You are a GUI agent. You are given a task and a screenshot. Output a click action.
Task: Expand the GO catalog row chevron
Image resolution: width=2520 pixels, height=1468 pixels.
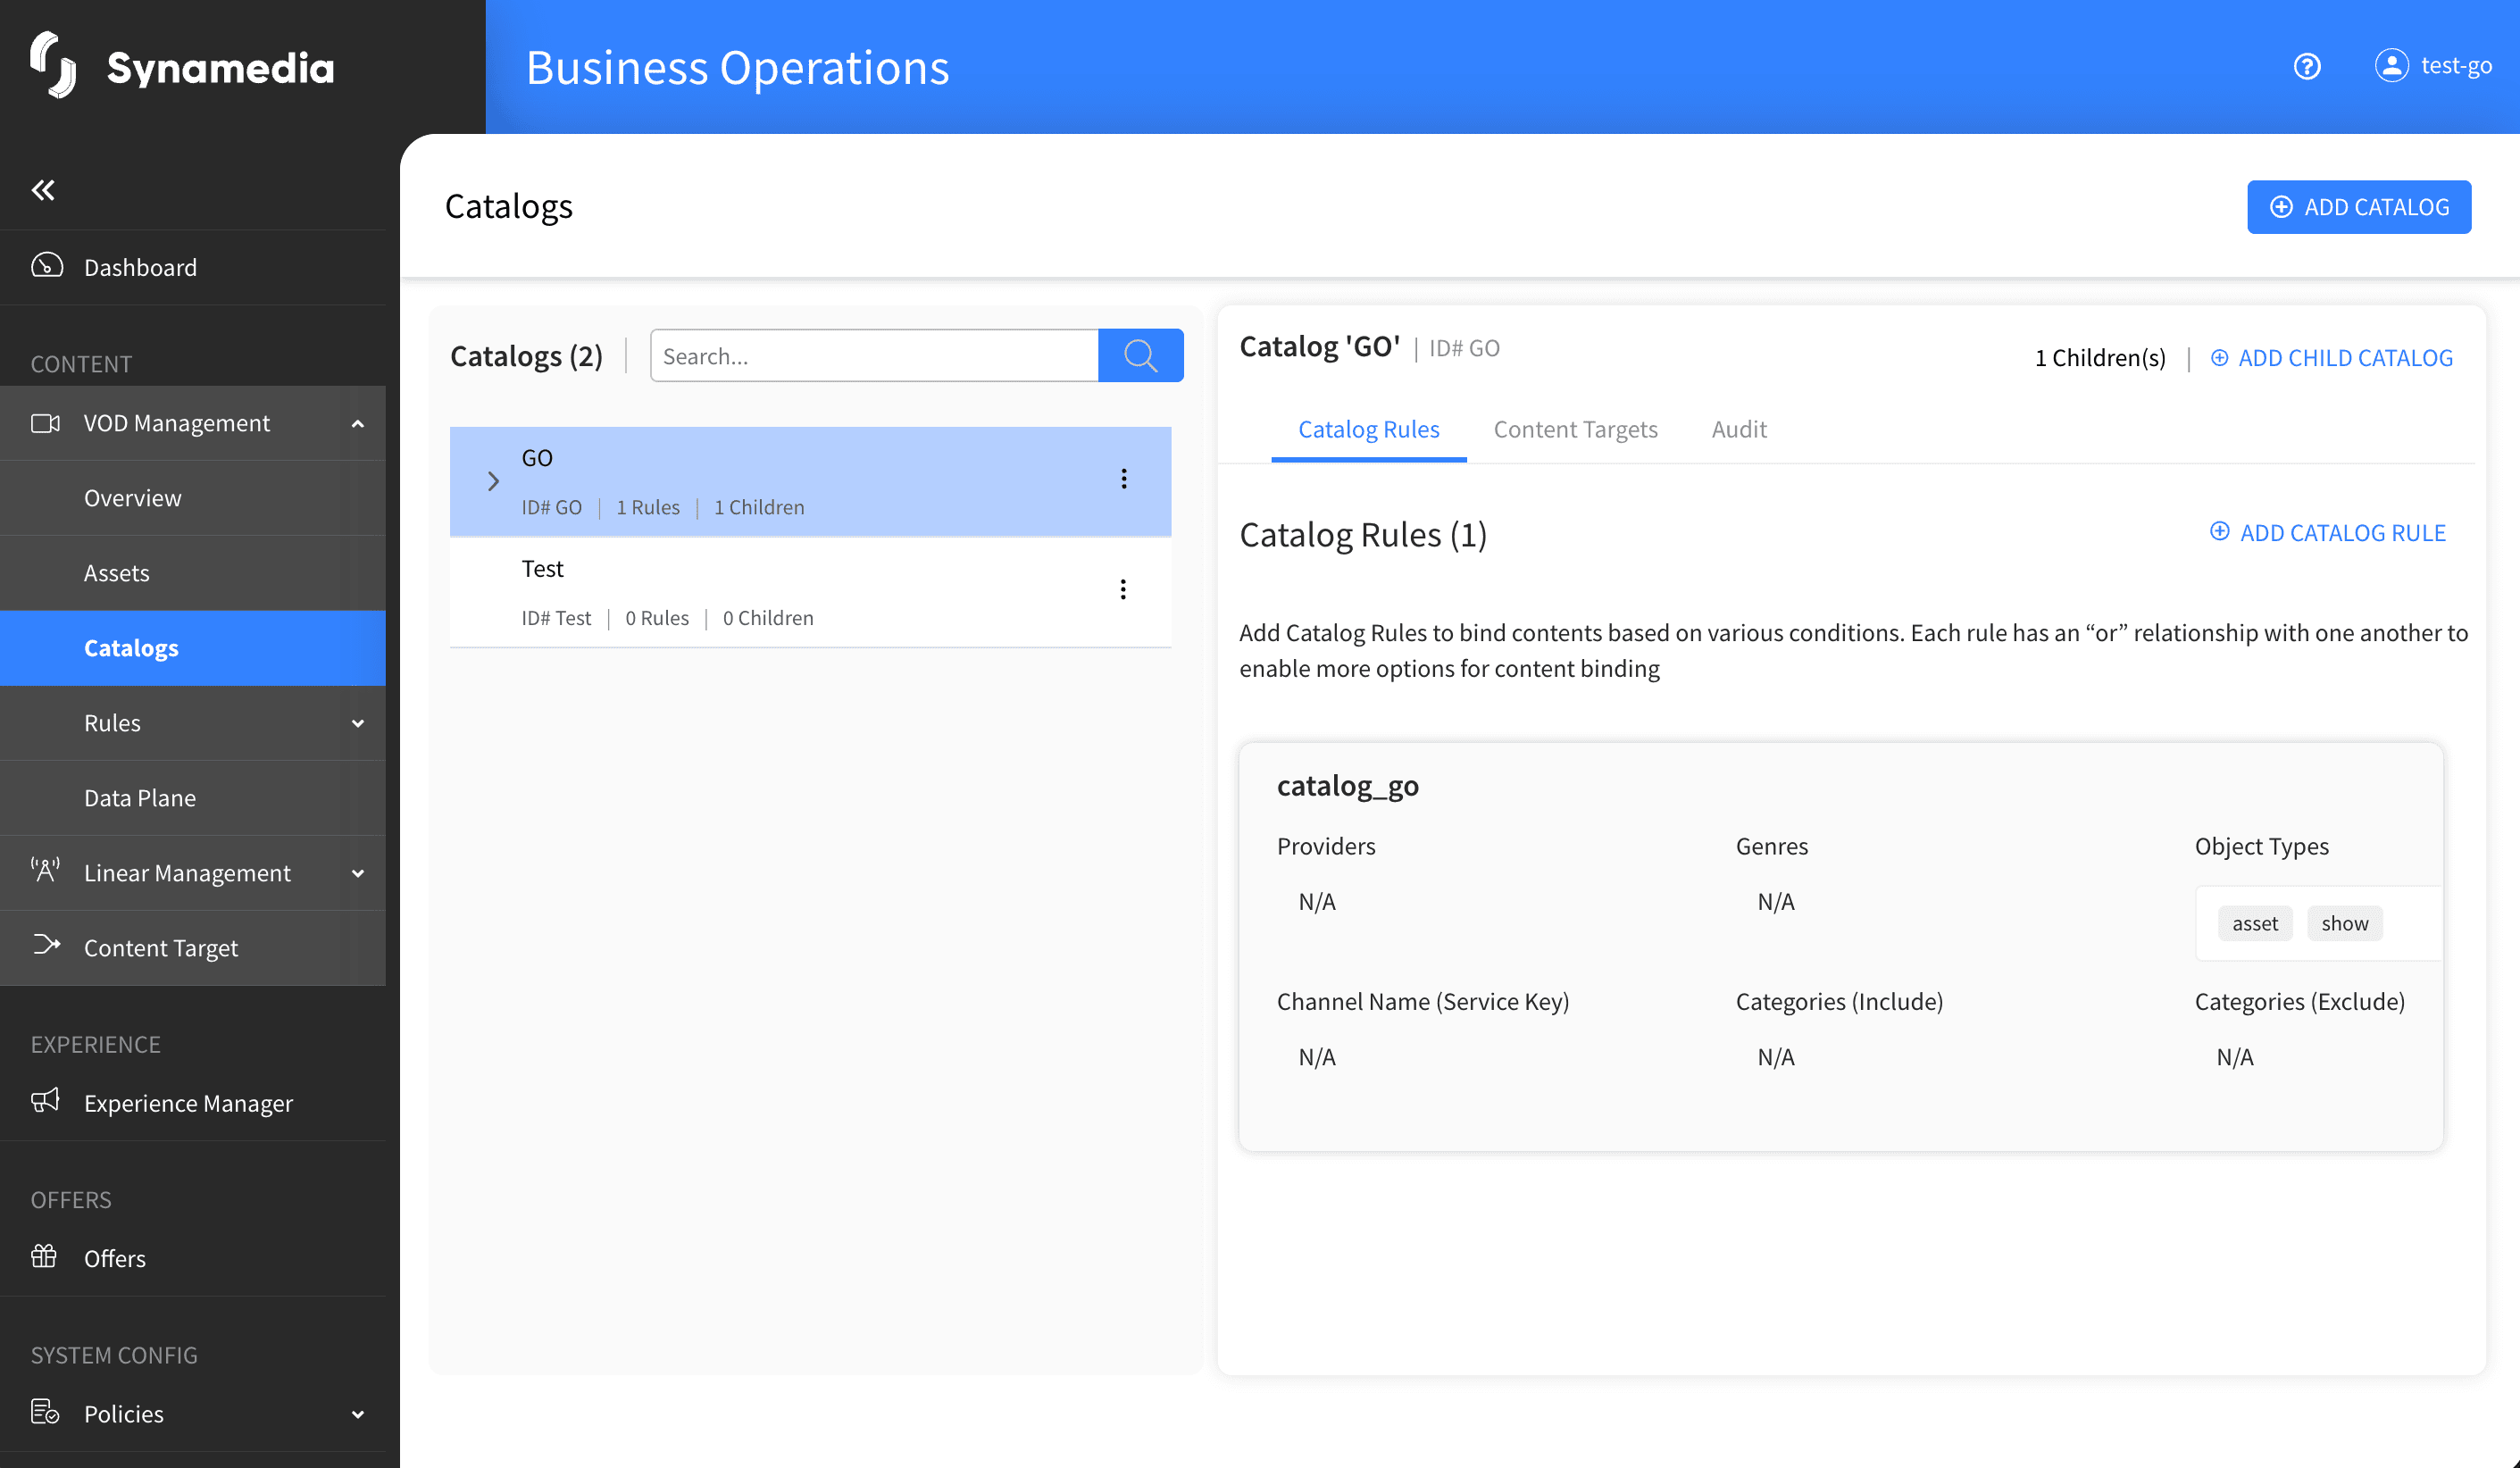coord(493,482)
